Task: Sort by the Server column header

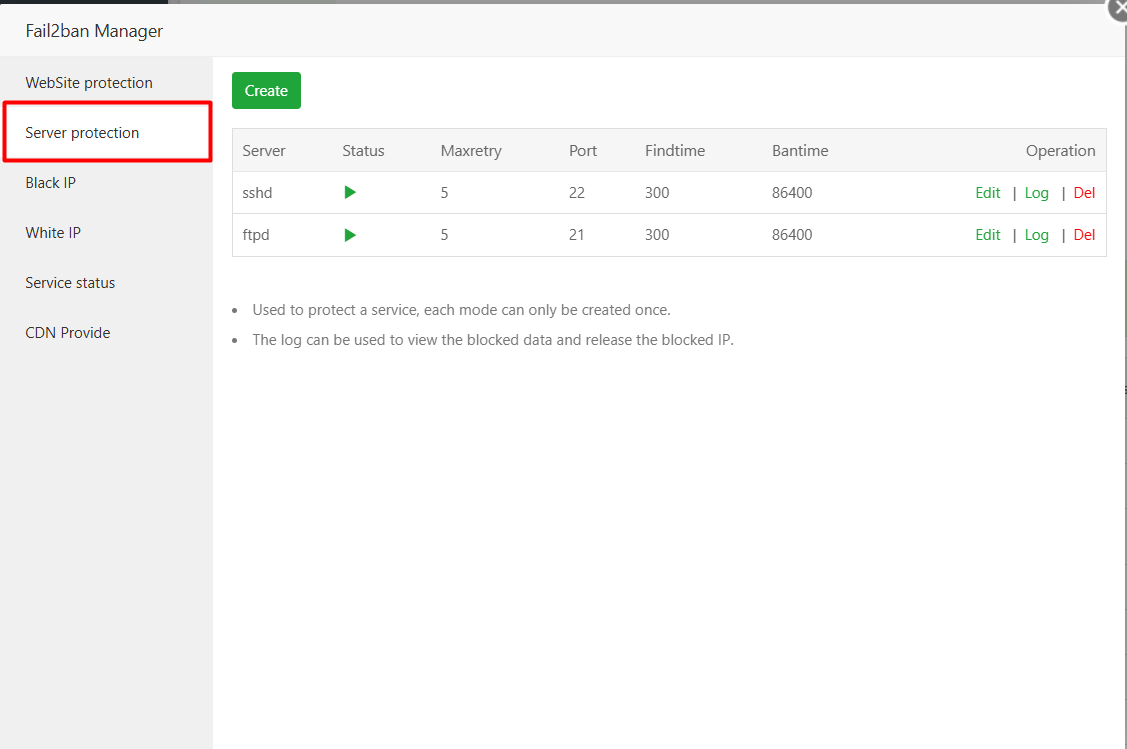Action: pyautogui.click(x=263, y=150)
